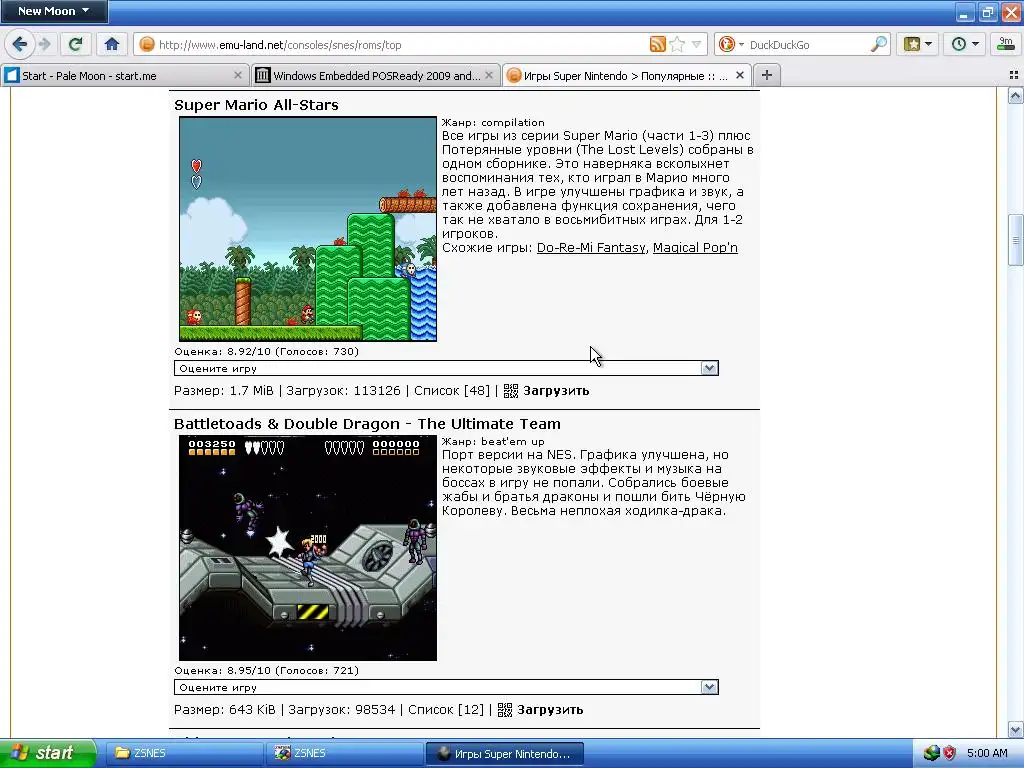The height and width of the screenshot is (768, 1024).
Task: Switch to the ZSNES folder taskbar item
Action: click(185, 753)
